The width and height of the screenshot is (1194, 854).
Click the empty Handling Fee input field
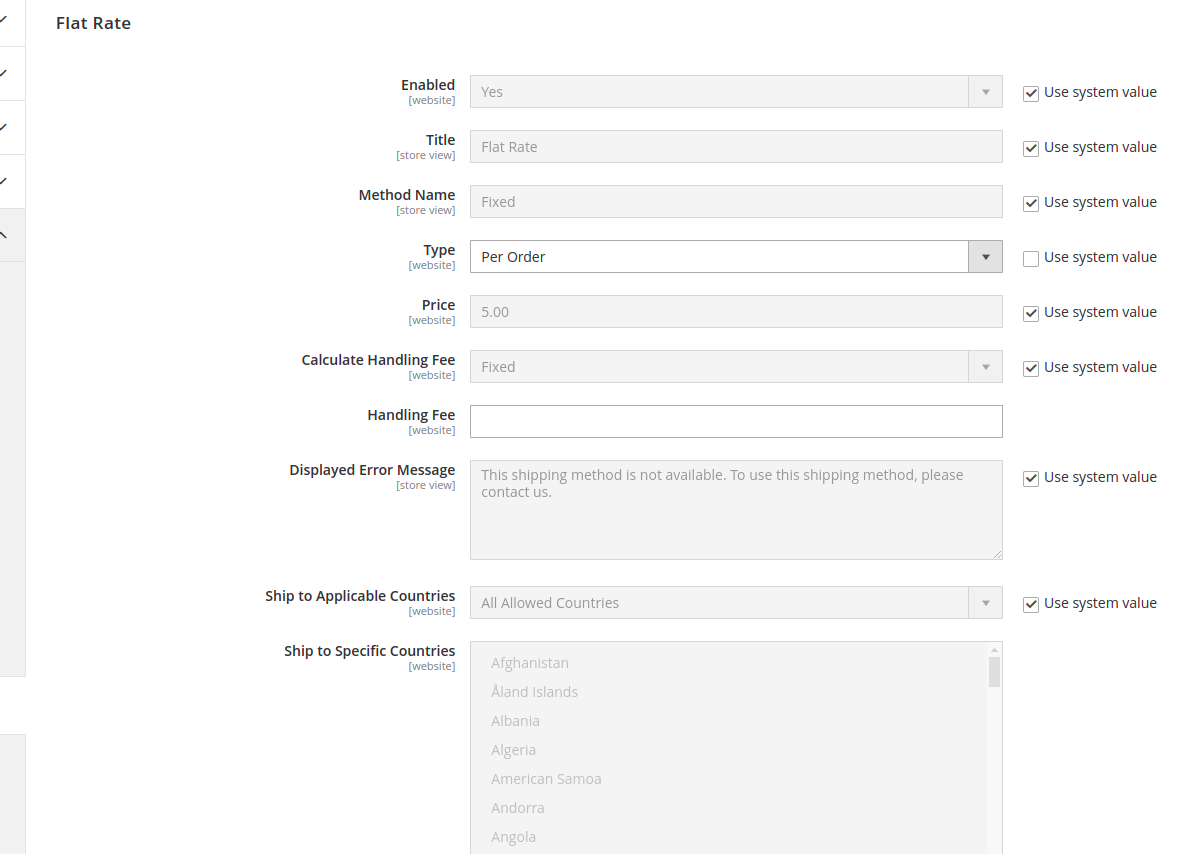736,421
